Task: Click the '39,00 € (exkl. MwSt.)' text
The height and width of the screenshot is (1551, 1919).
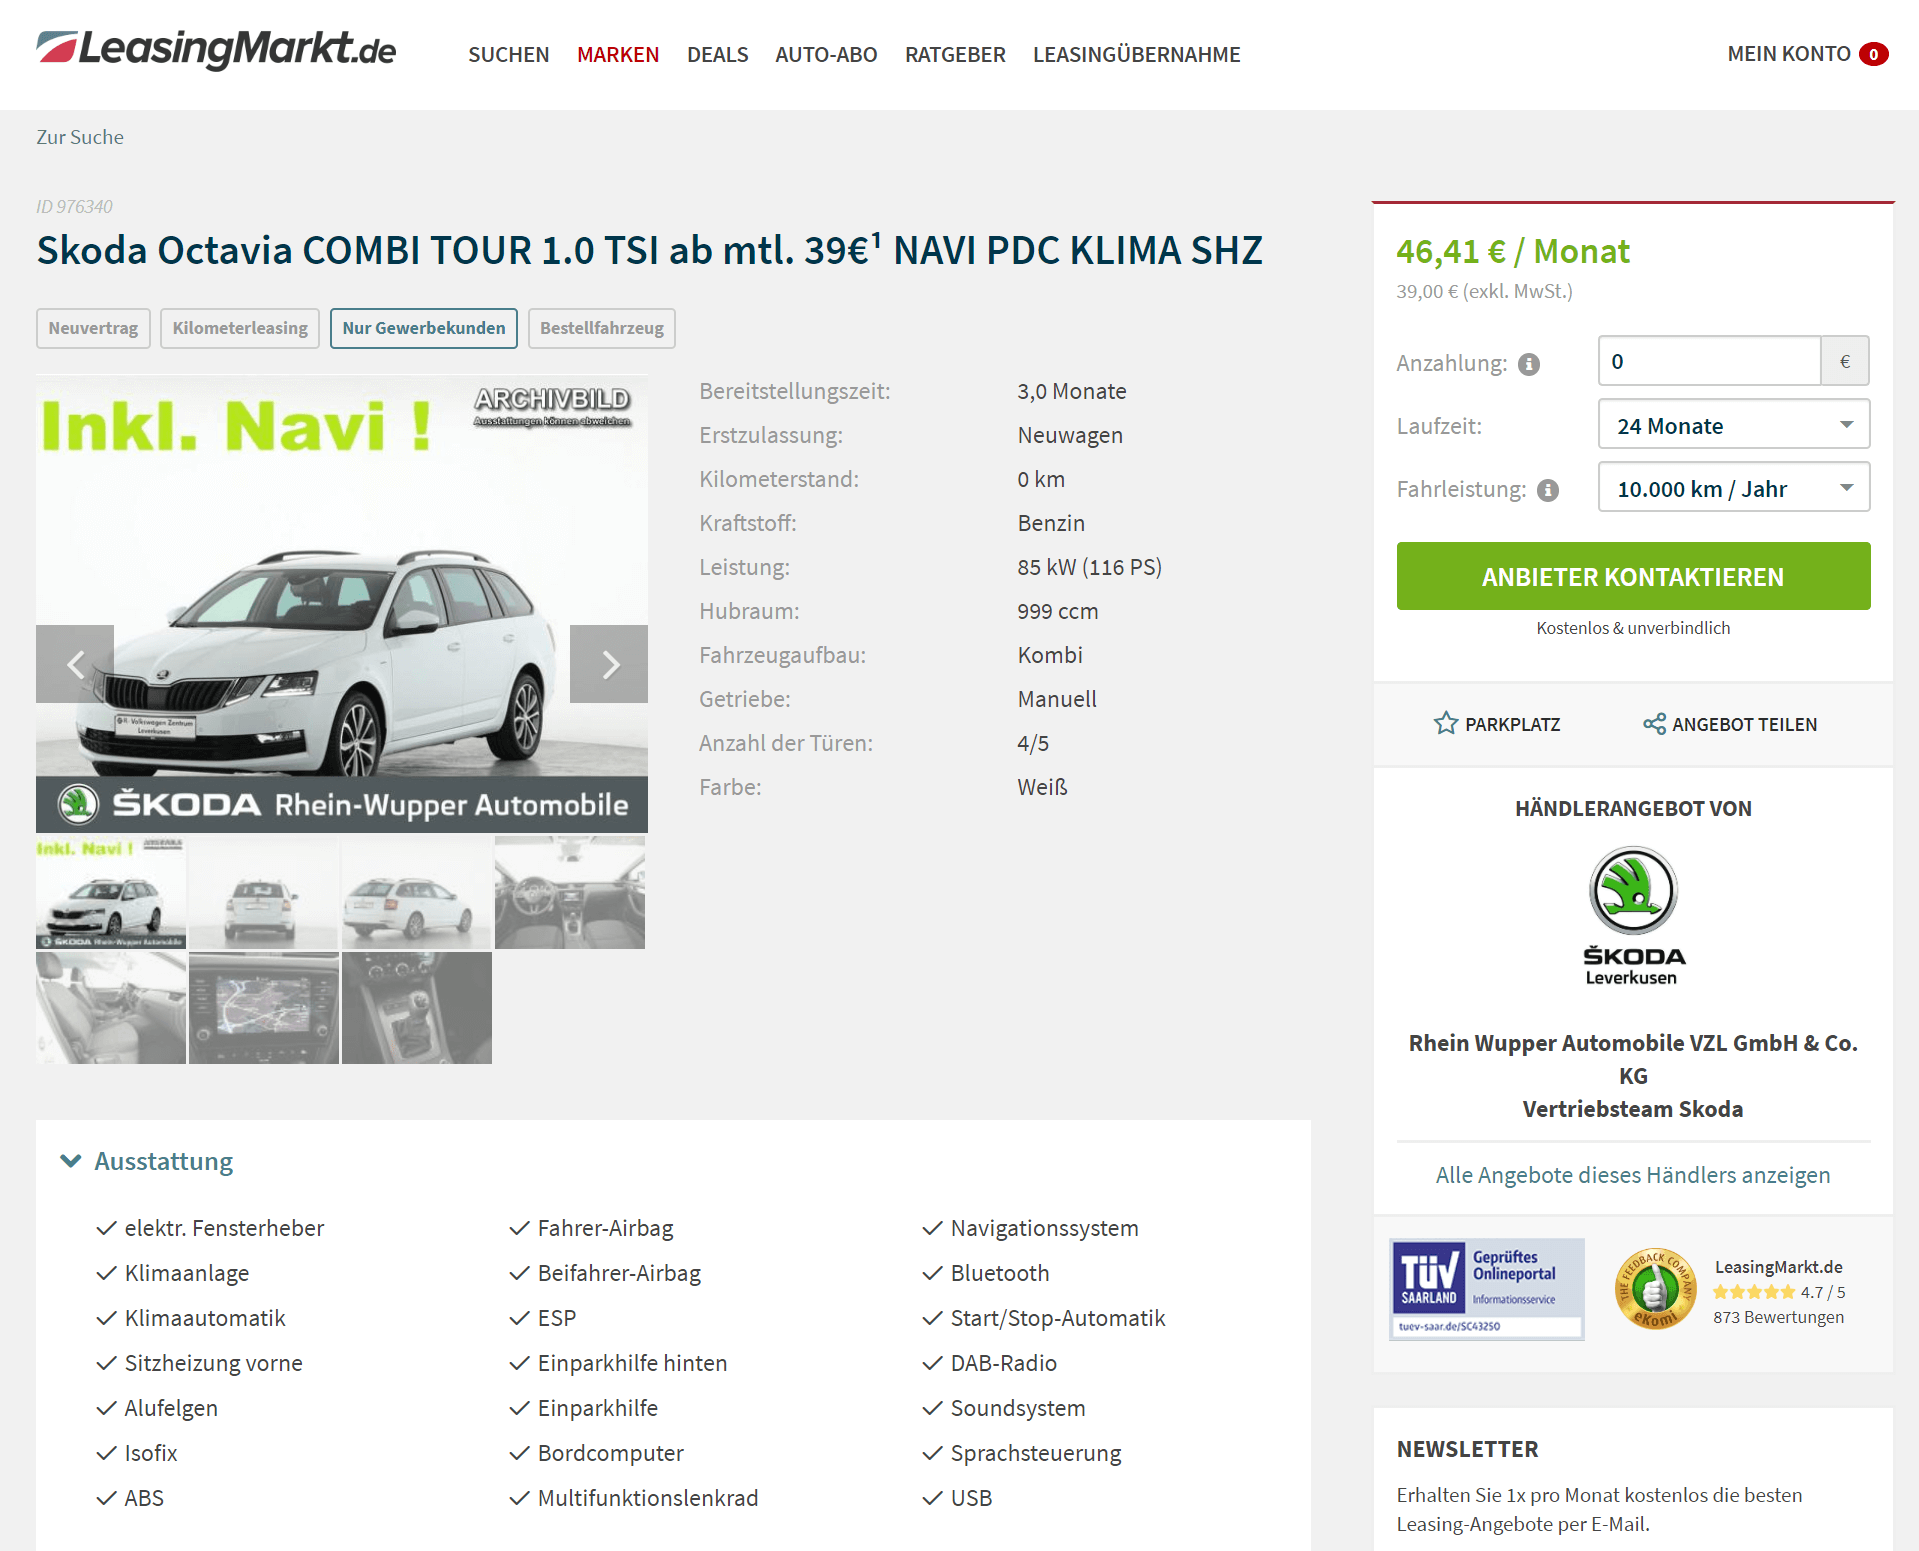Action: pyautogui.click(x=1484, y=291)
